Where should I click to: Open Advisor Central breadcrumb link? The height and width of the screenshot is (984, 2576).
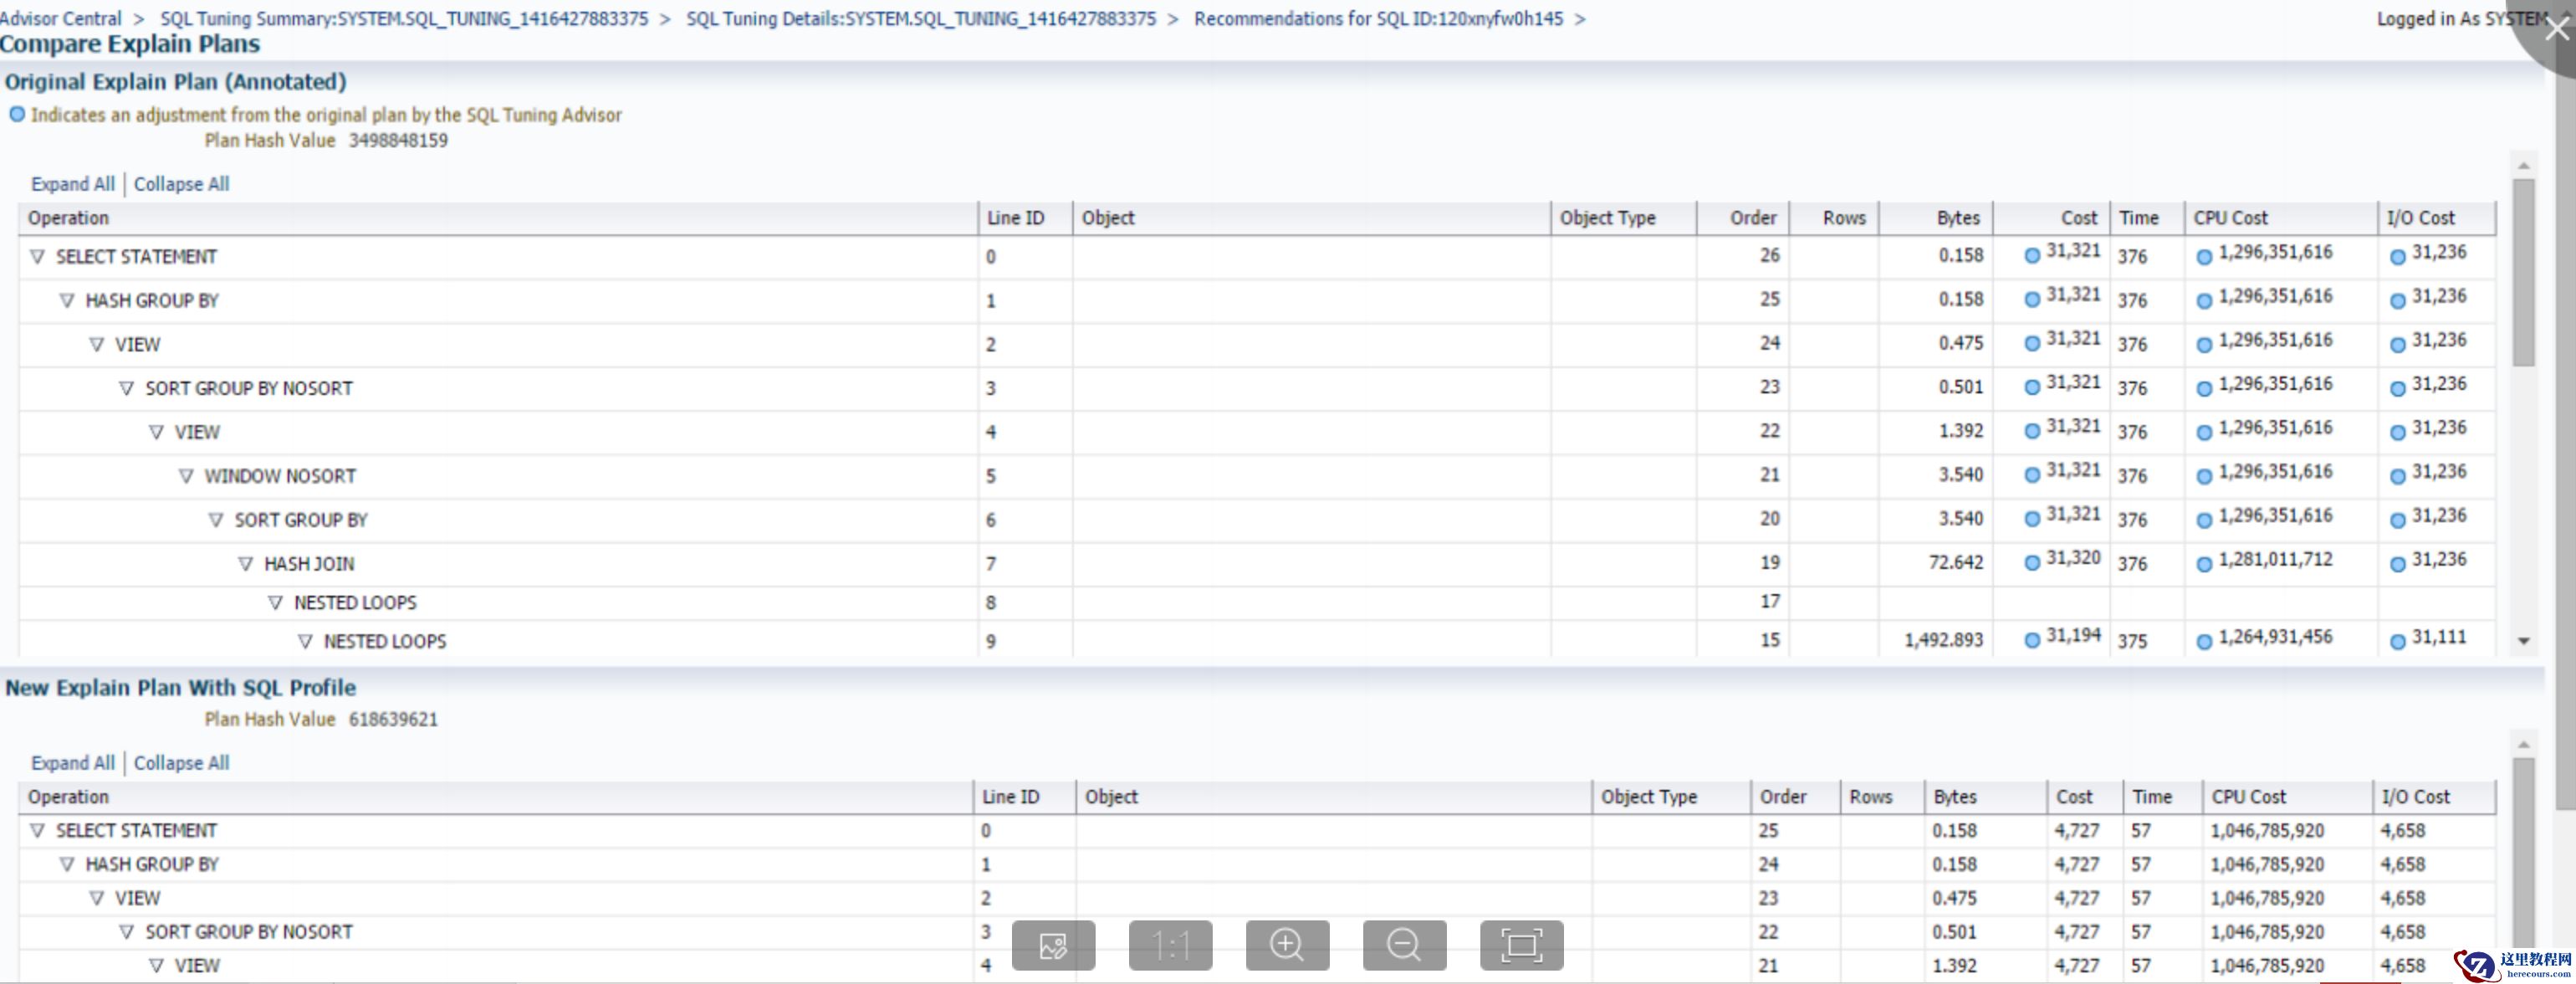click(x=60, y=19)
